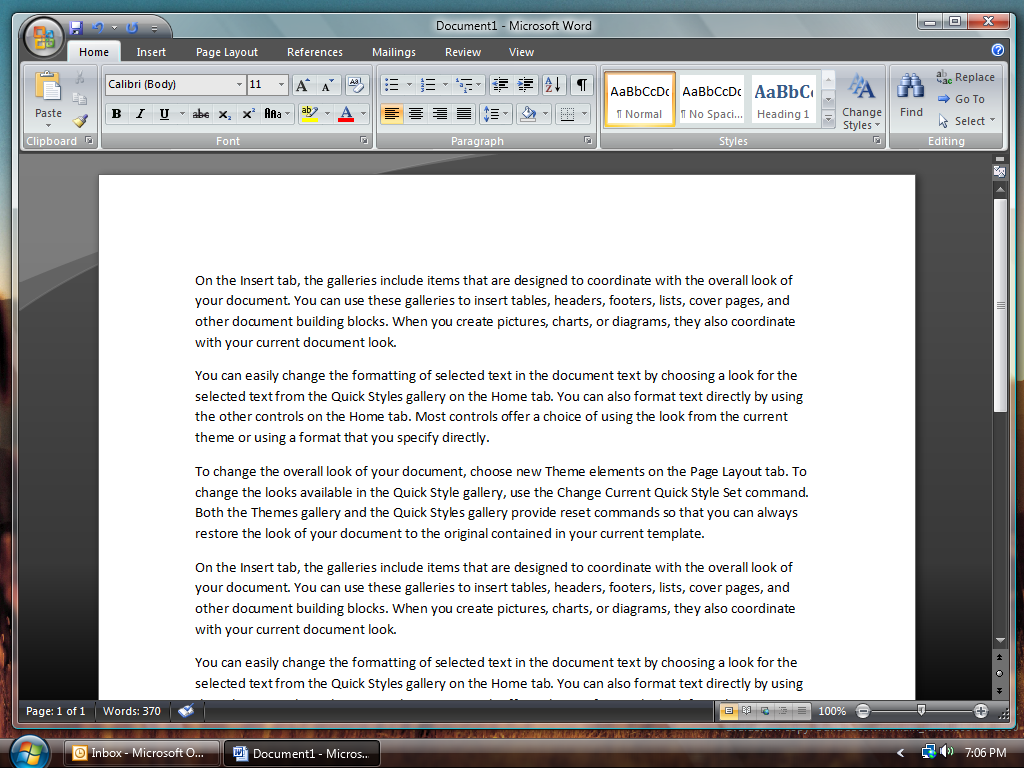
Task: Switch to Draft view
Action: point(801,711)
